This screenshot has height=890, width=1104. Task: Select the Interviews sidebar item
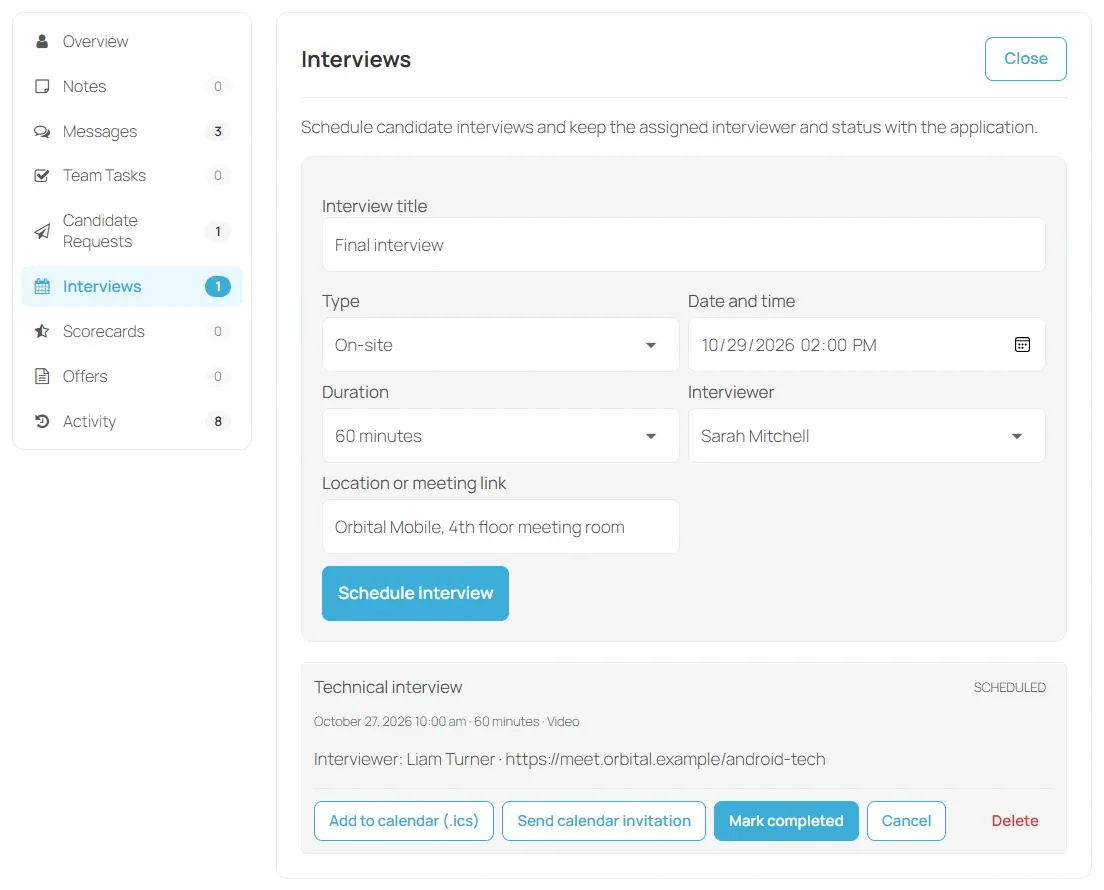(132, 287)
